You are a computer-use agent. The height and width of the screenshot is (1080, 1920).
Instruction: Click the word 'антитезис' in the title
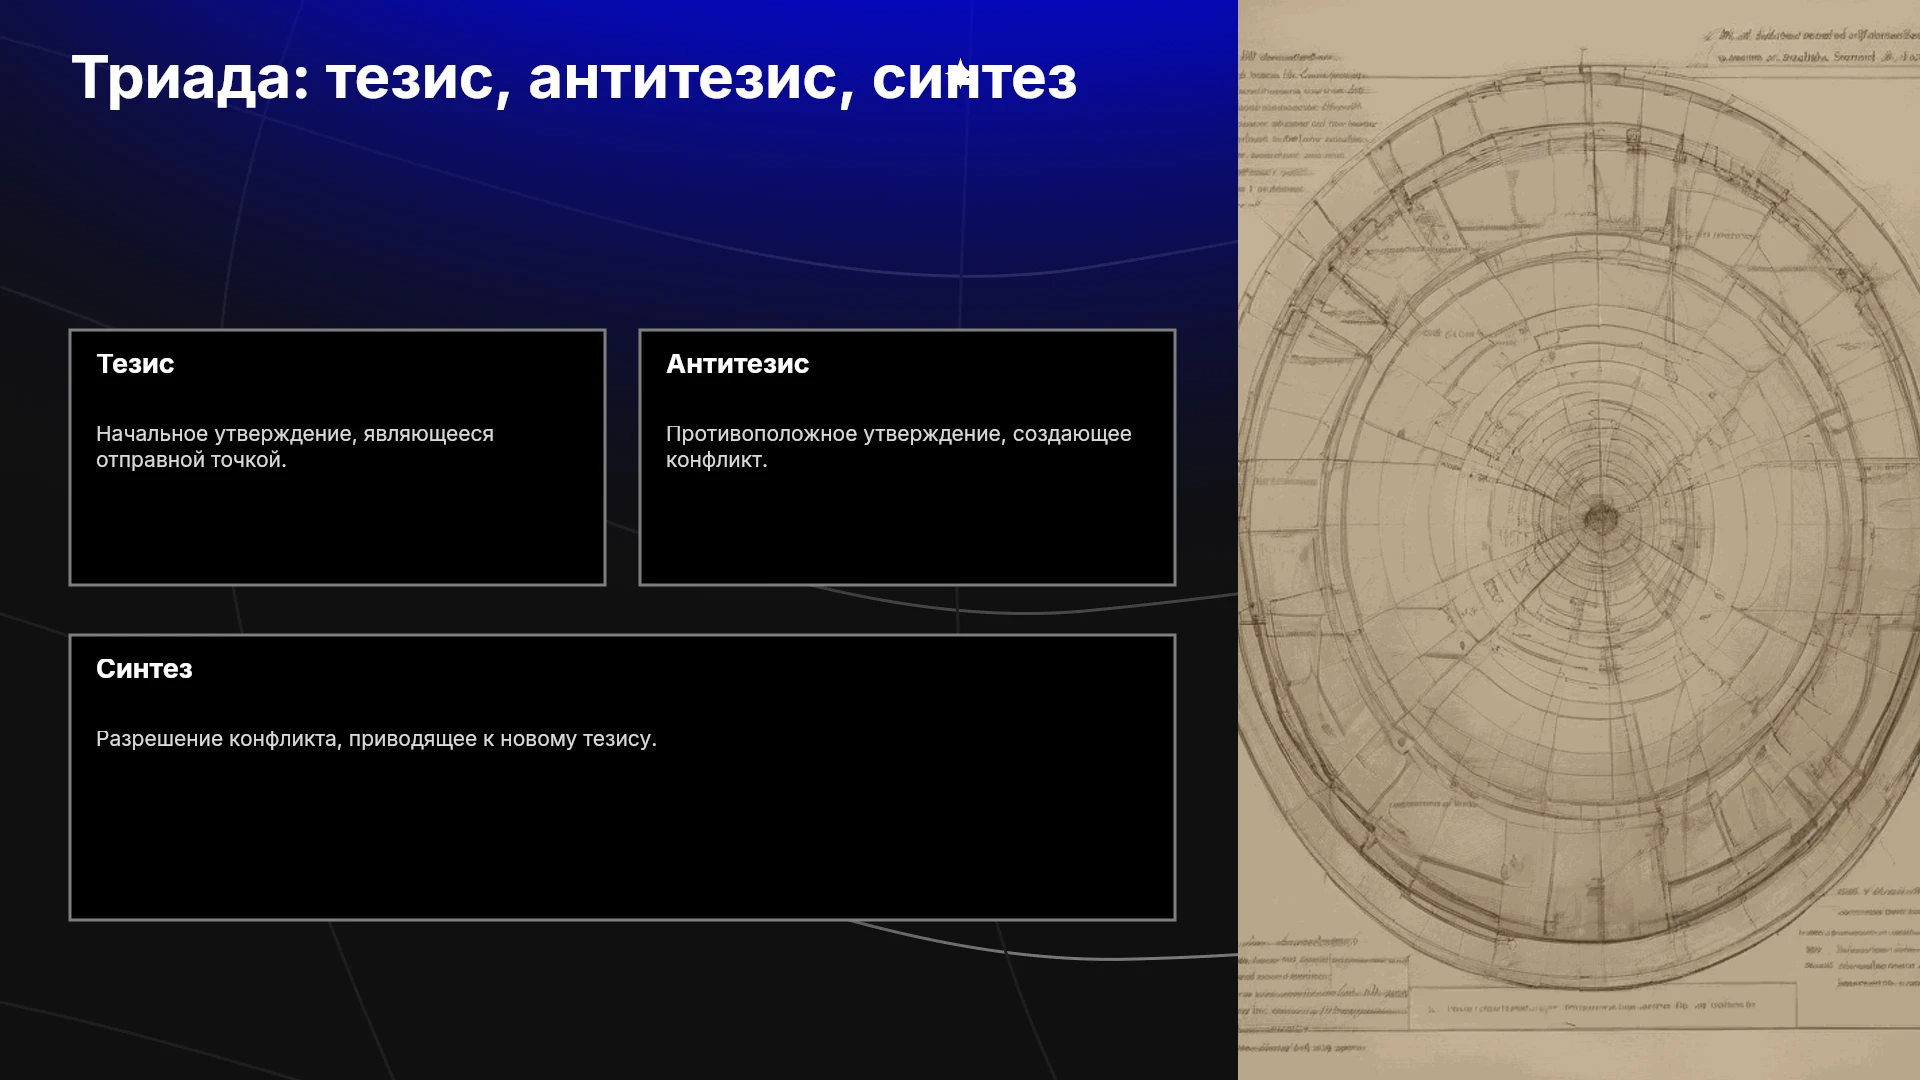click(682, 78)
